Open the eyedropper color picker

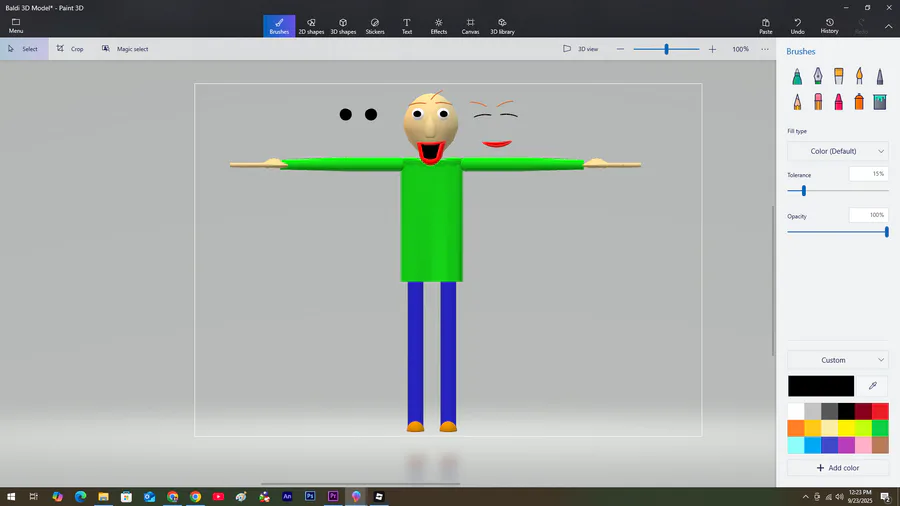tap(872, 386)
